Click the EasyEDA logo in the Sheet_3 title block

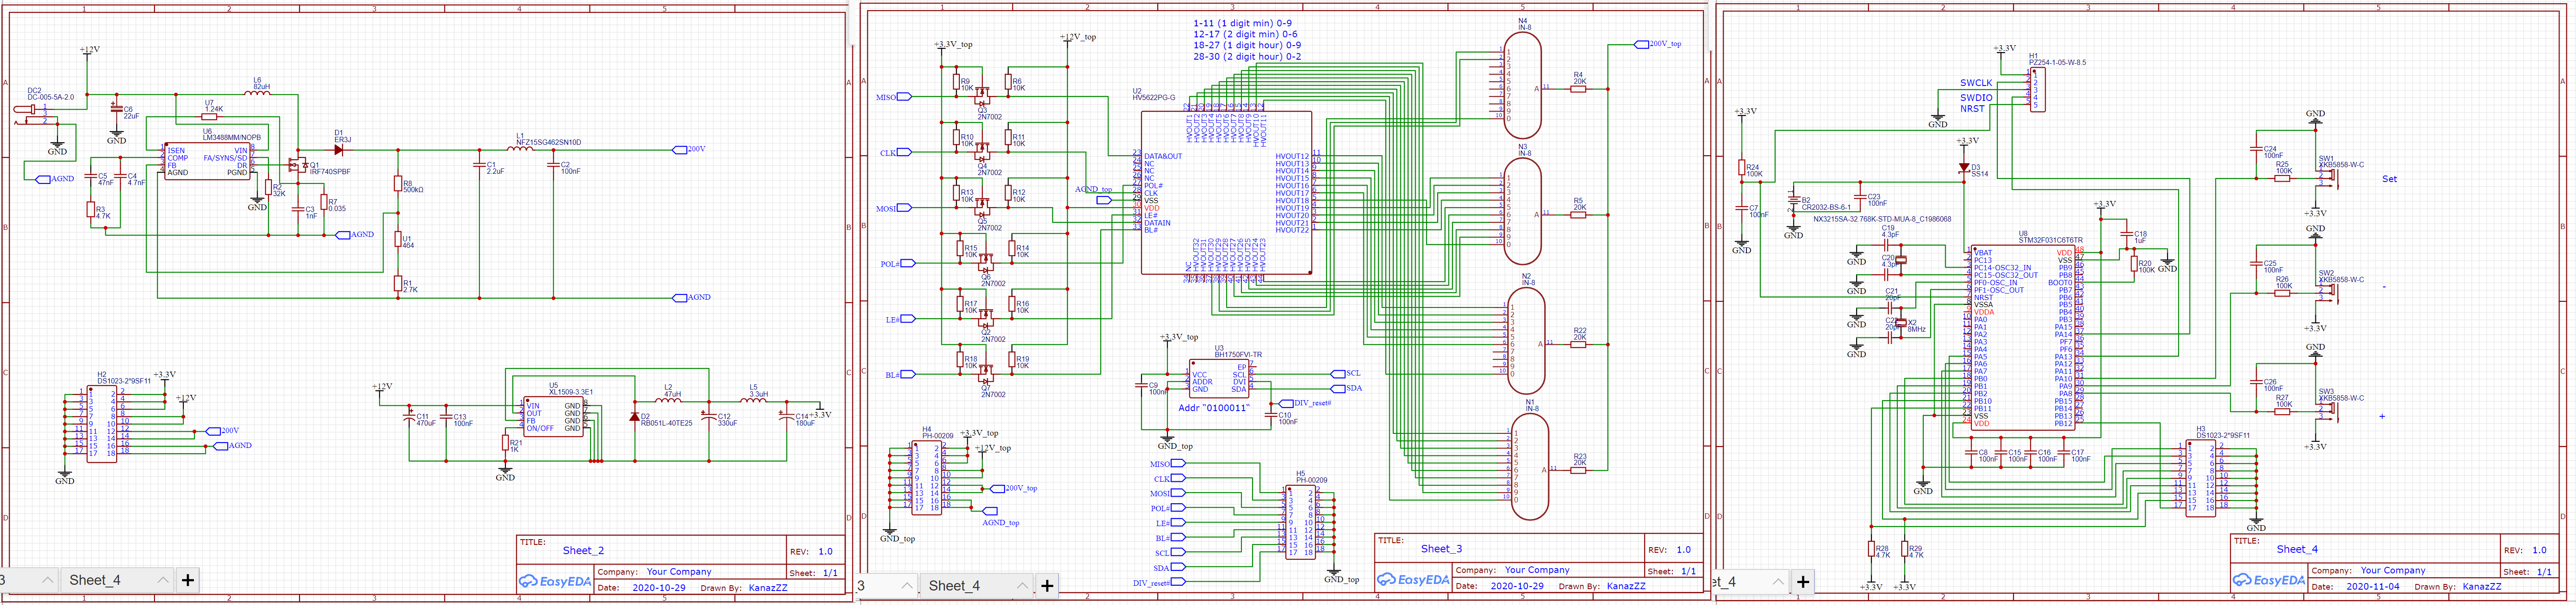(1413, 580)
